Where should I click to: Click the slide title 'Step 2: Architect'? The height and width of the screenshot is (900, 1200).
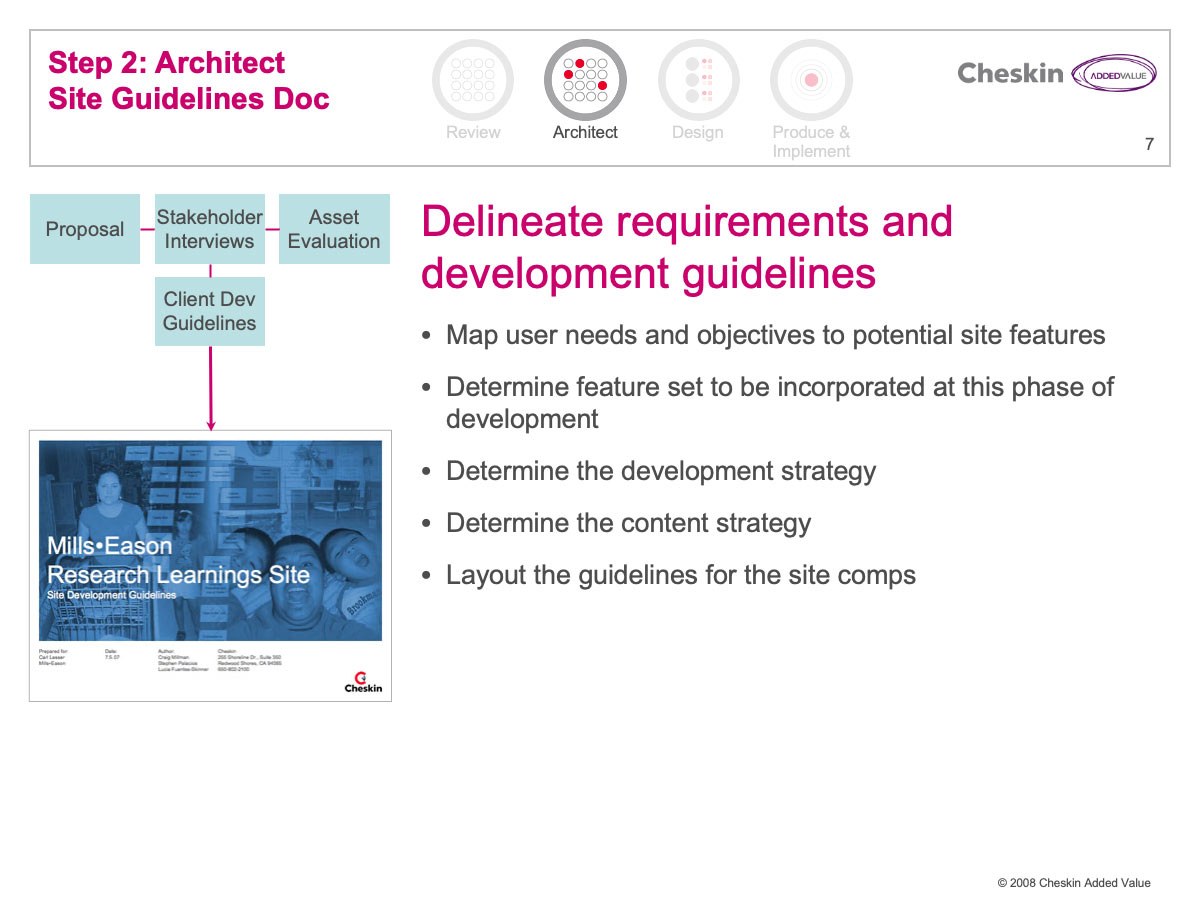[167, 63]
